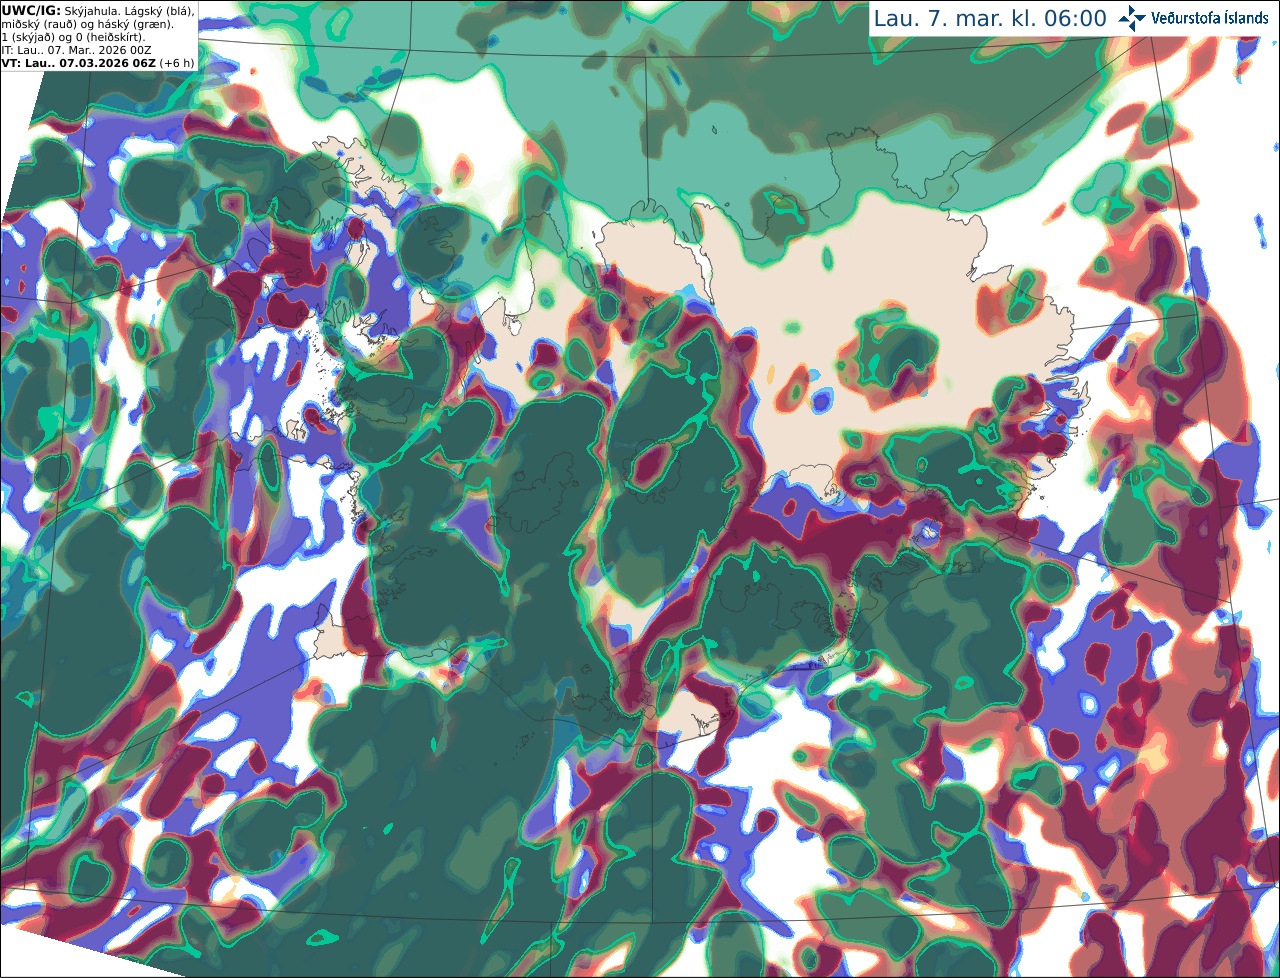Click the Veðurstofa Íslands logo emblem
The height and width of the screenshot is (978, 1280).
(x=1132, y=18)
